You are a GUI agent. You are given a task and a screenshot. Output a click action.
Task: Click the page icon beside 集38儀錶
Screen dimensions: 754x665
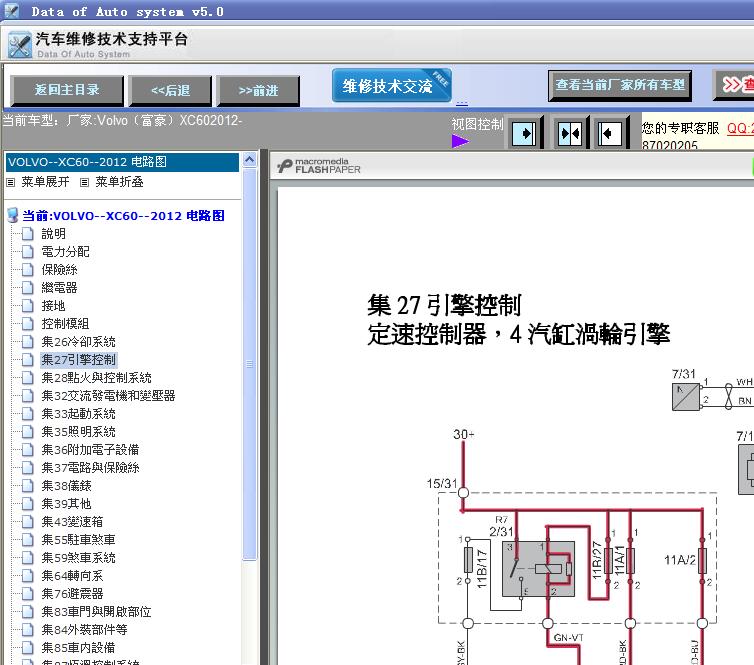[28, 486]
